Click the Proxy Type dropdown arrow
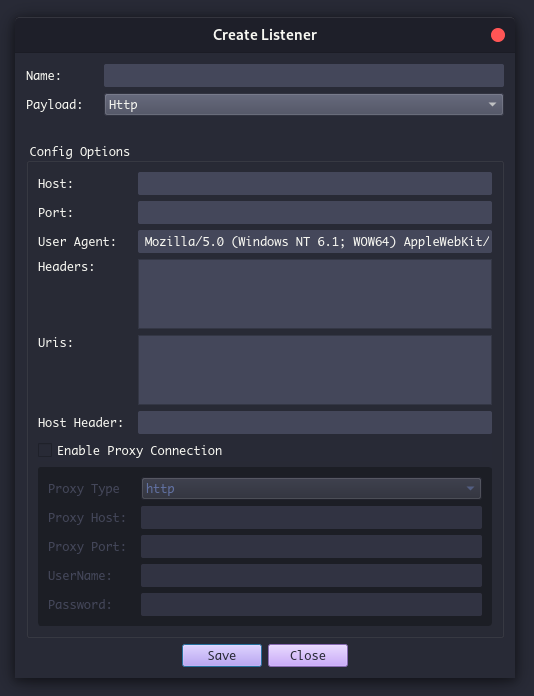The width and height of the screenshot is (534, 696). click(470, 488)
